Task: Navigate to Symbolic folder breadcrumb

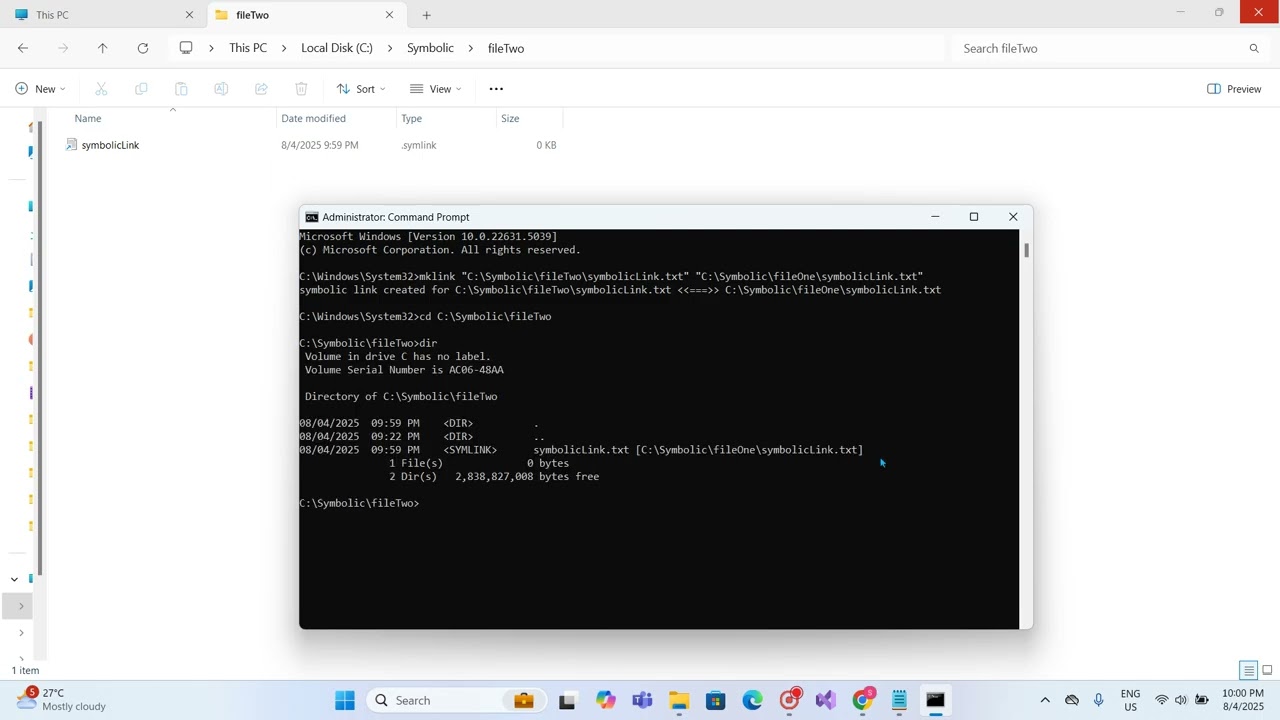Action: tap(430, 48)
